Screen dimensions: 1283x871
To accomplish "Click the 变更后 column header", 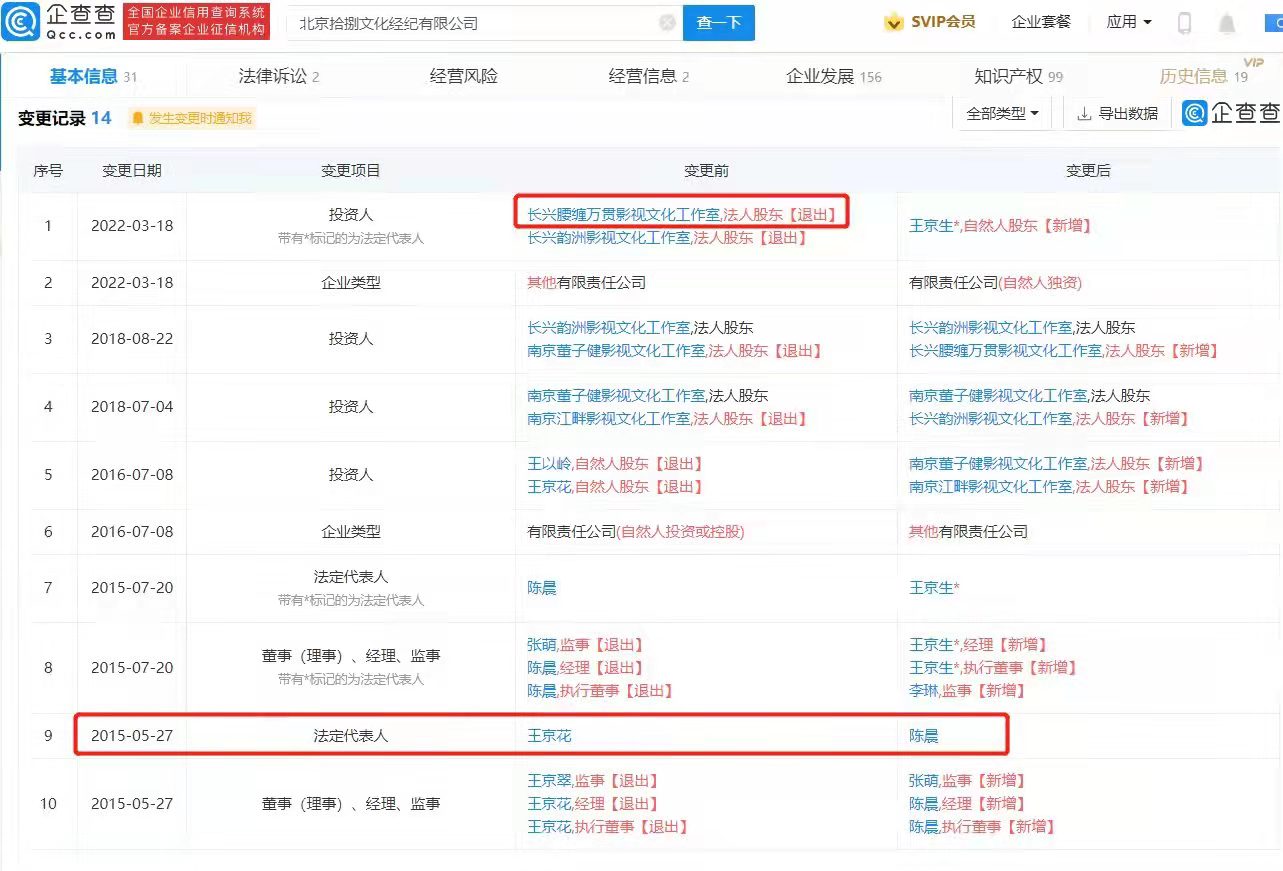I will (x=1088, y=171).
